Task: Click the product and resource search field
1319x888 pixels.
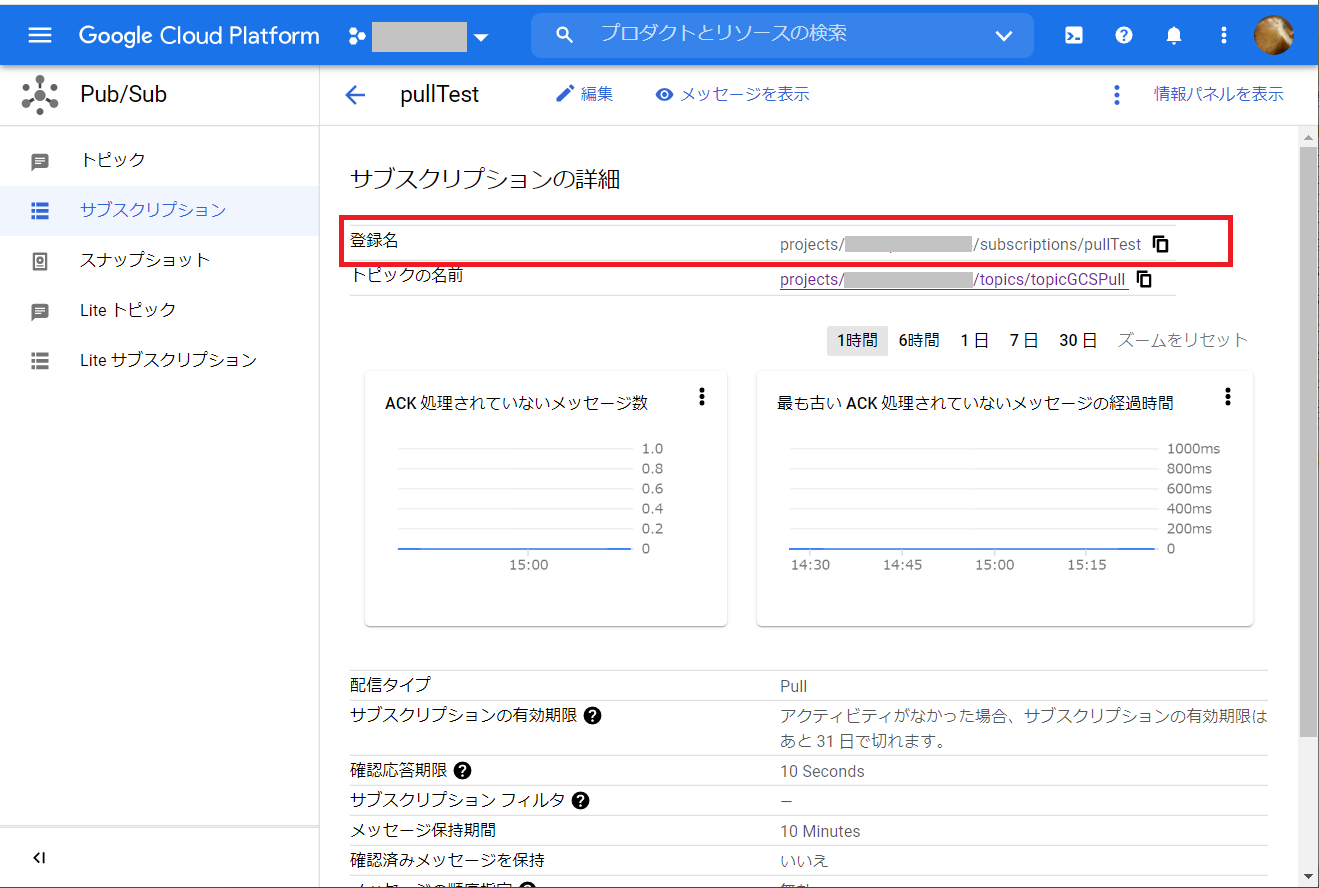Action: [782, 35]
